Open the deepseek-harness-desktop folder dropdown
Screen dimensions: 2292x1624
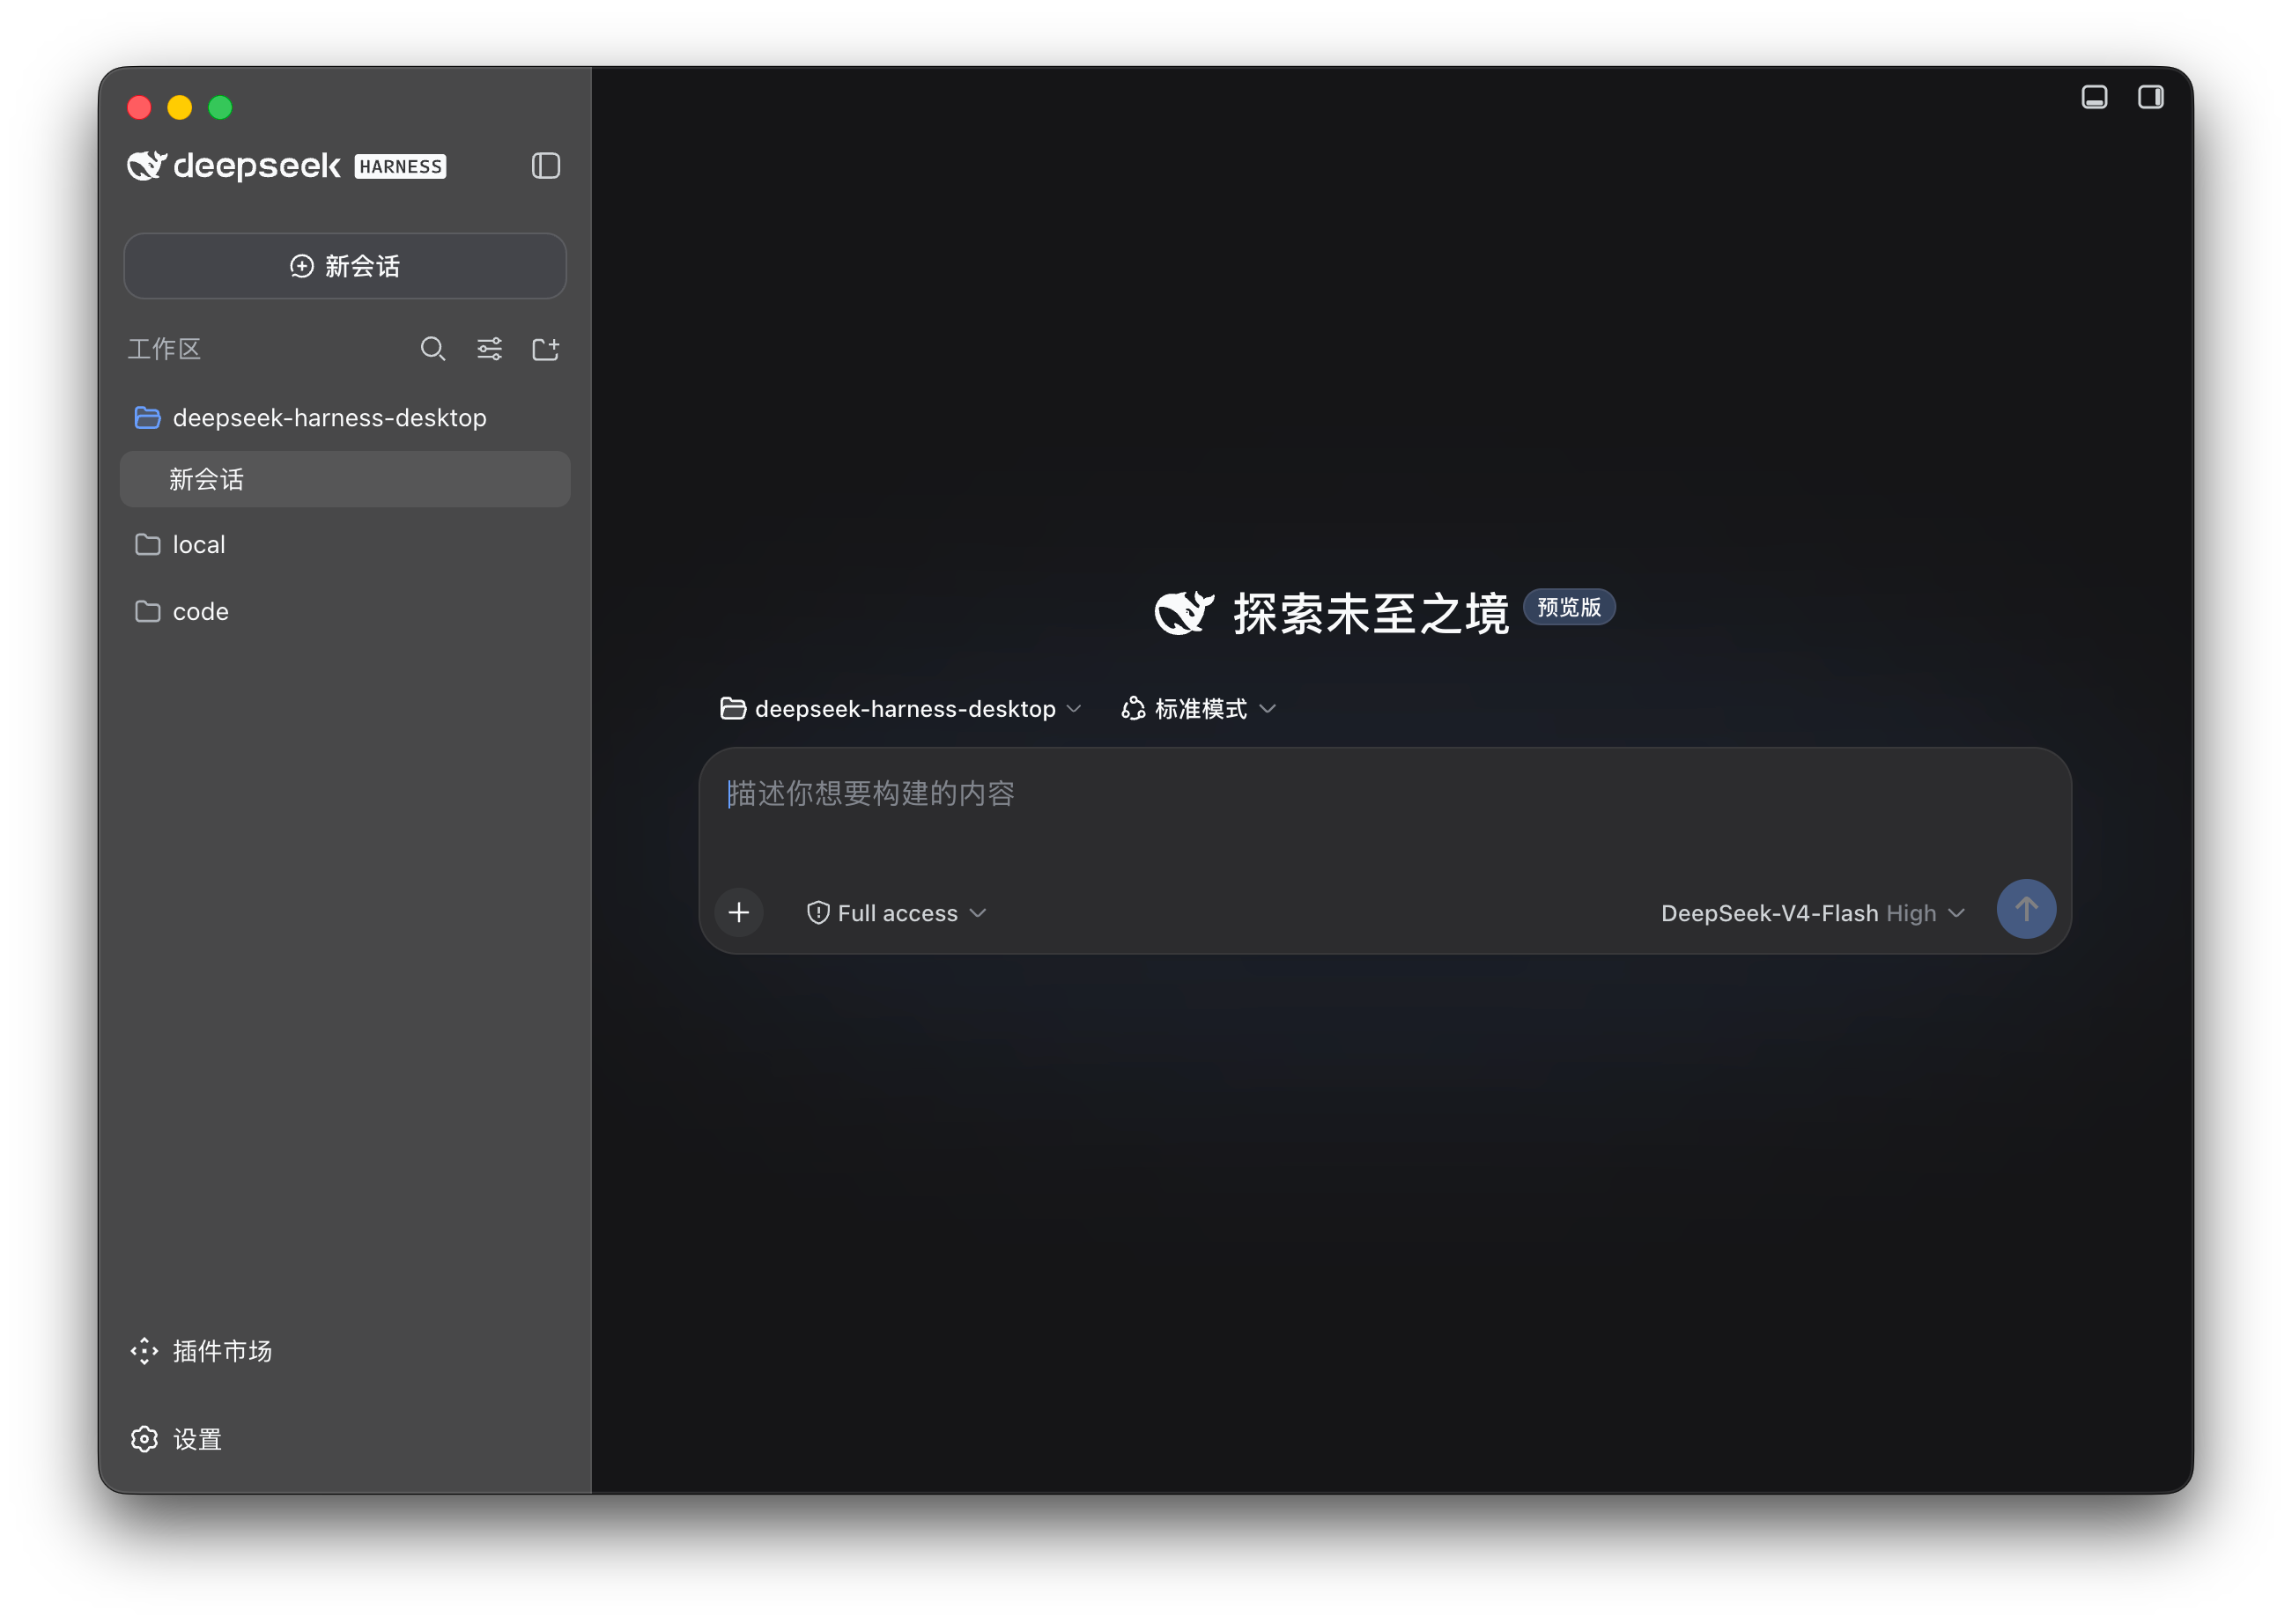pyautogui.click(x=901, y=708)
